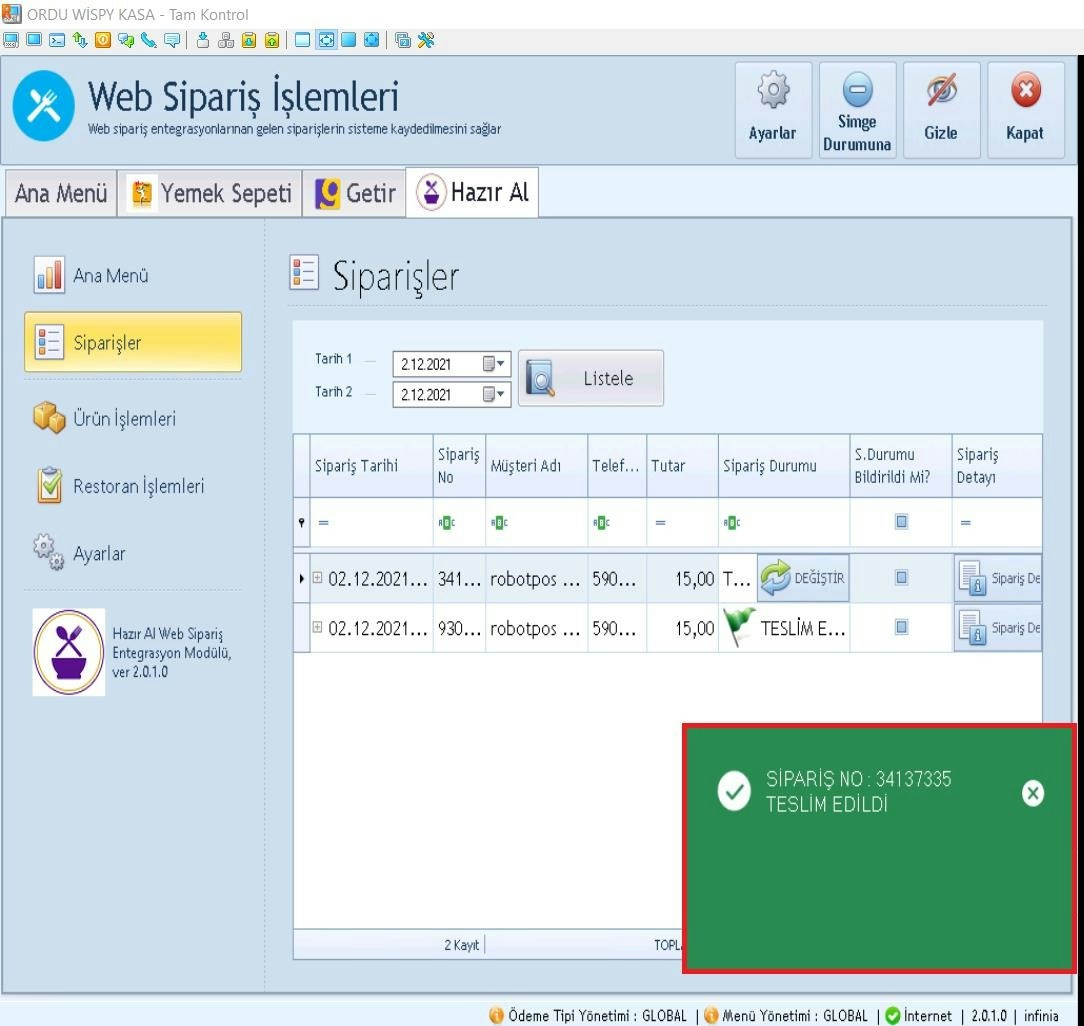Click the clipboard with down arrow icon

(249, 40)
